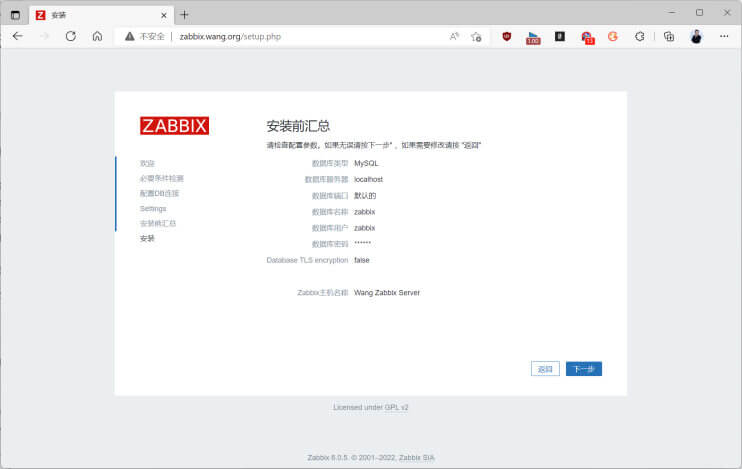Screen dimensions: 742x469
Task: Go back using the browser back arrow
Action: 18,36
